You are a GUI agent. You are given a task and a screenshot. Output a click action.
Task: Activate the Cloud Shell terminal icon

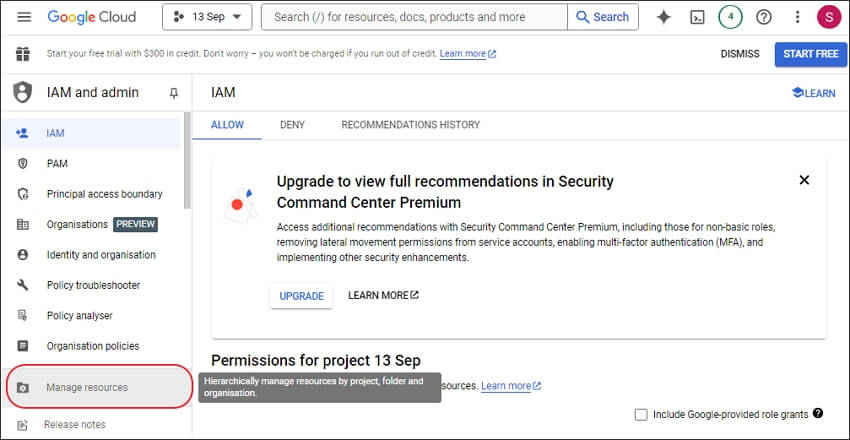(697, 17)
